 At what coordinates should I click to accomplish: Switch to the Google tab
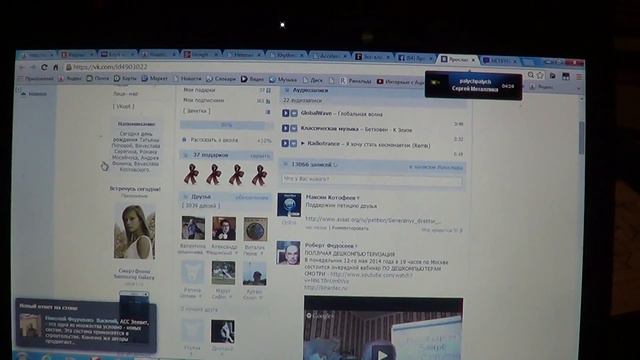coord(200,54)
